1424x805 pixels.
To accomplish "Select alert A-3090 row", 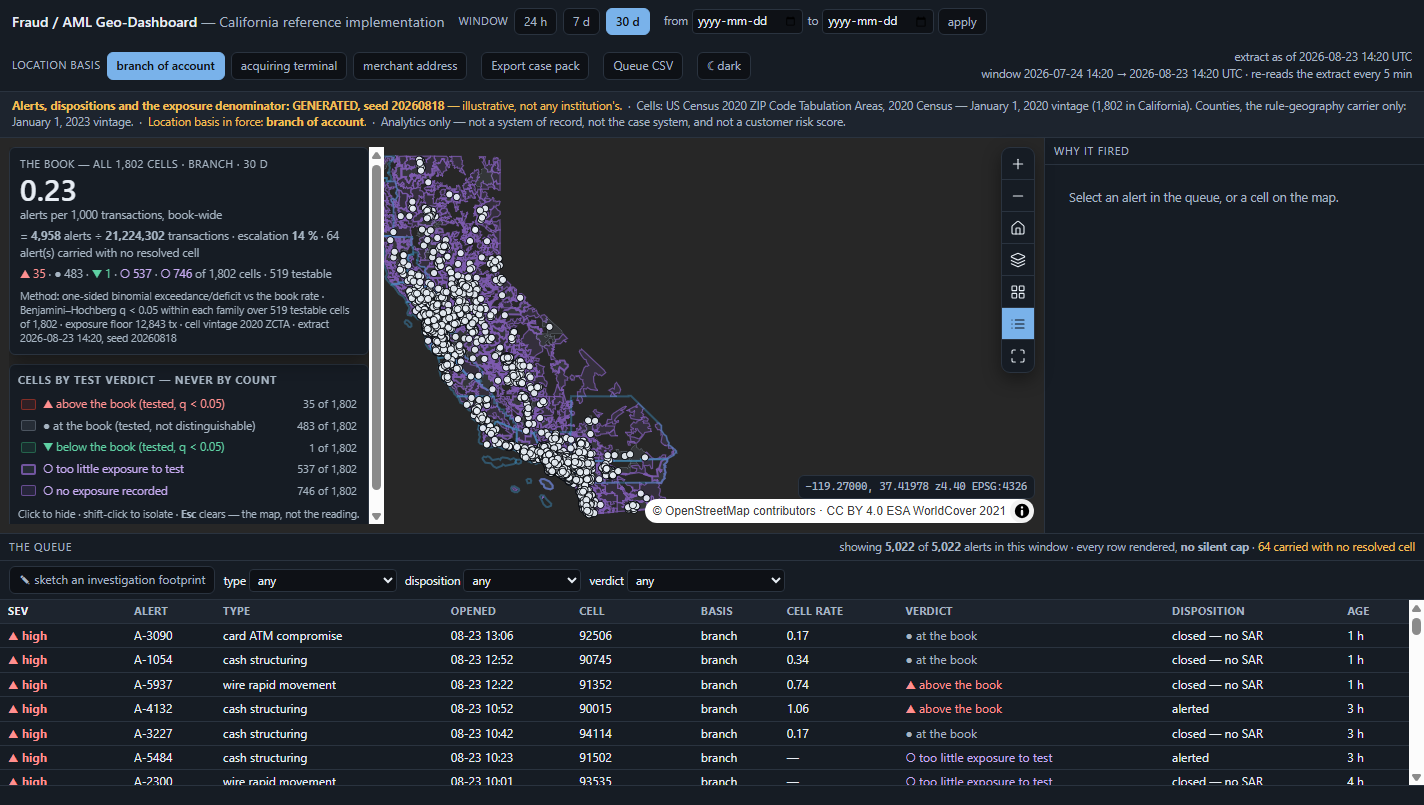I will [x=704, y=636].
